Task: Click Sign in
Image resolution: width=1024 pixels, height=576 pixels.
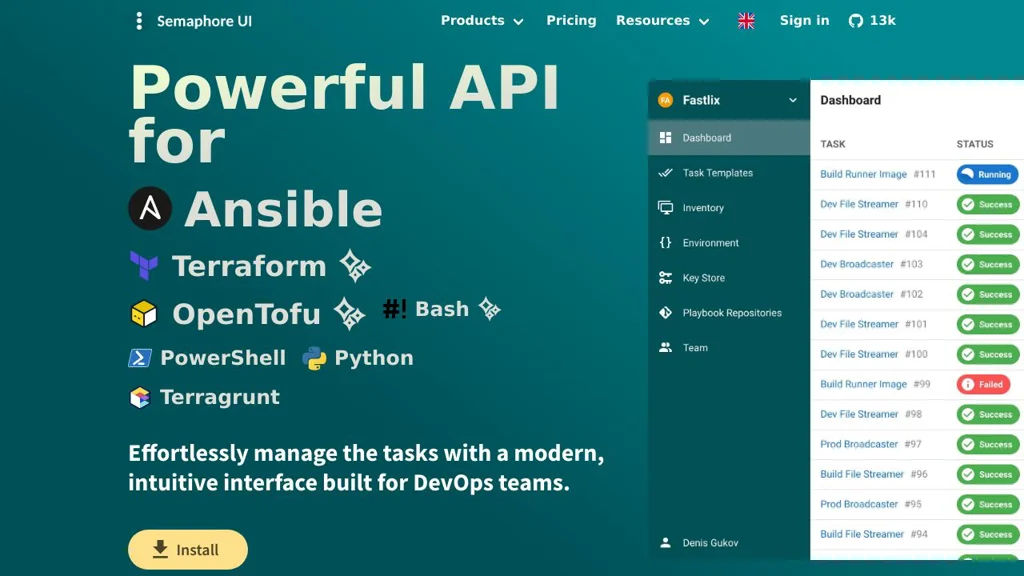Action: pyautogui.click(x=805, y=21)
